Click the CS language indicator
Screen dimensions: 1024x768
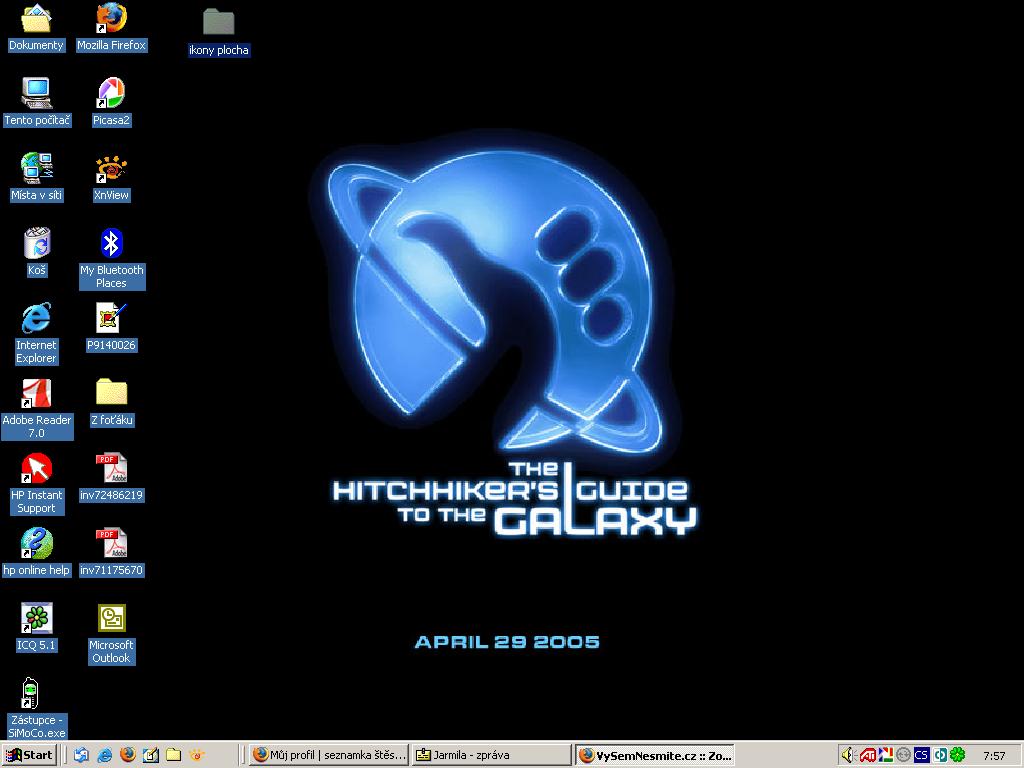click(921, 755)
